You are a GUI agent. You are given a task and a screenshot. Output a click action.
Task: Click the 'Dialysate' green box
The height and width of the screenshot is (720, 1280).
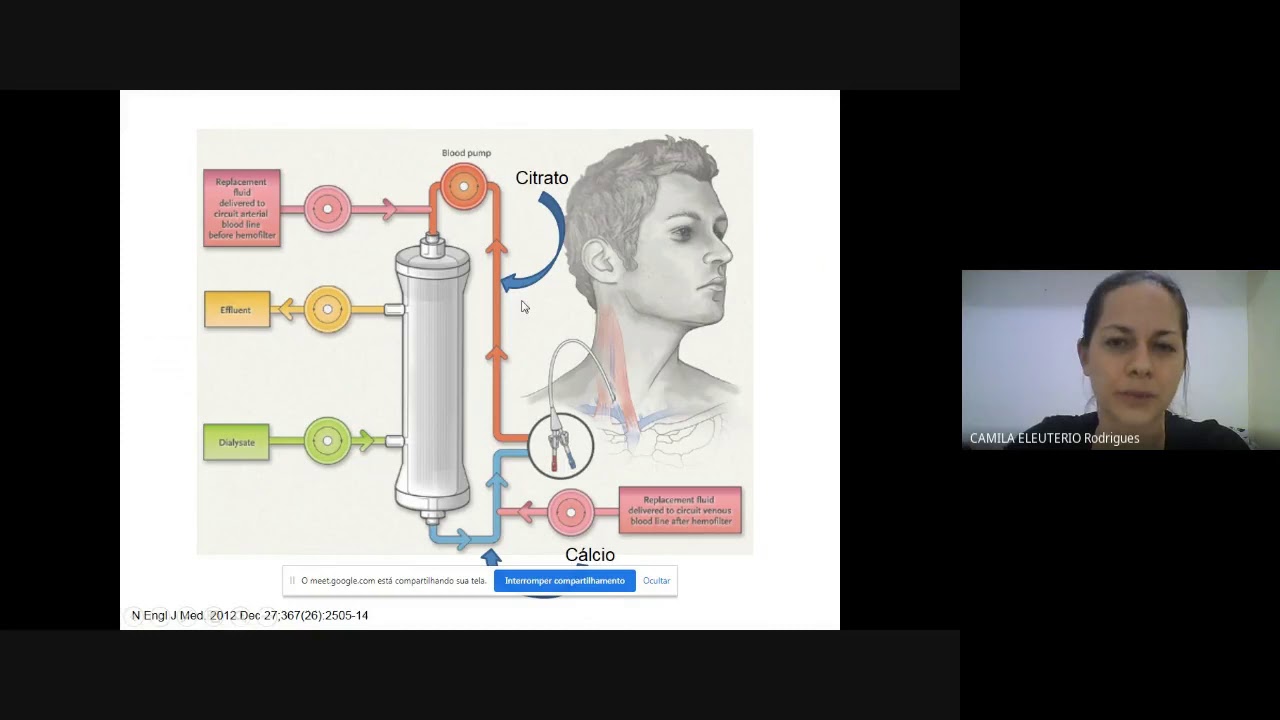point(236,442)
